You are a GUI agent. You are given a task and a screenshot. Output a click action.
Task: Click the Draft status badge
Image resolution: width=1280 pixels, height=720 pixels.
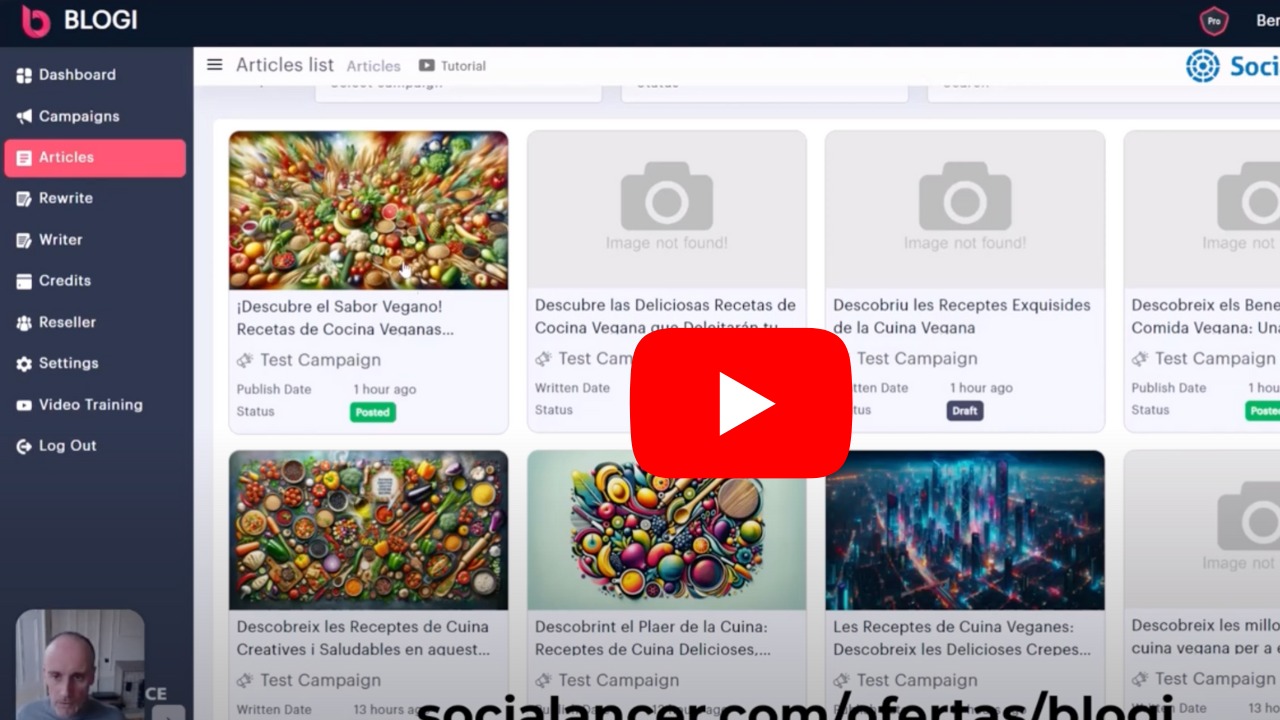[x=965, y=411]
